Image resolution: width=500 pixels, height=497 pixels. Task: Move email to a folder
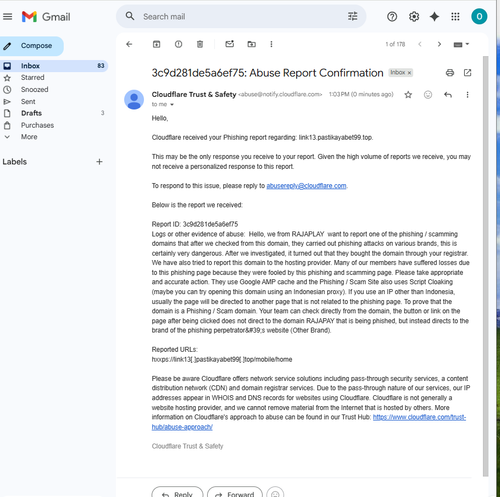click(x=252, y=44)
